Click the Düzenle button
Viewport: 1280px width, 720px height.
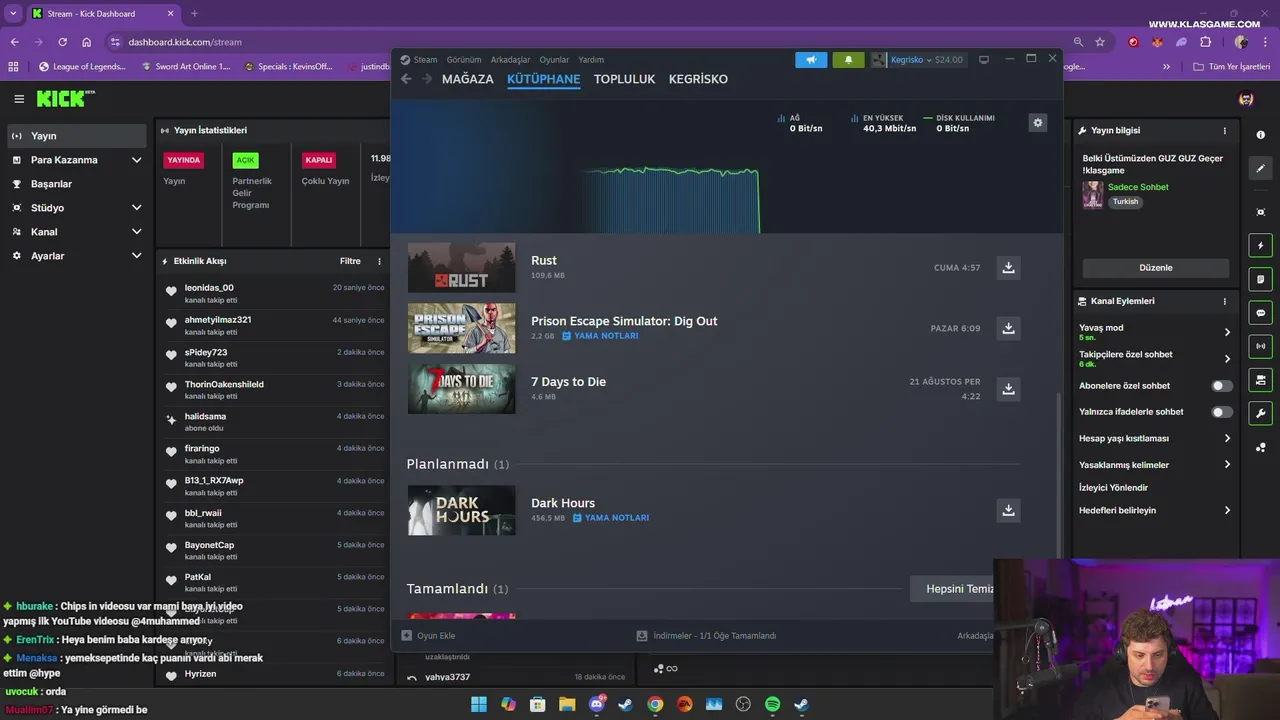1156,268
